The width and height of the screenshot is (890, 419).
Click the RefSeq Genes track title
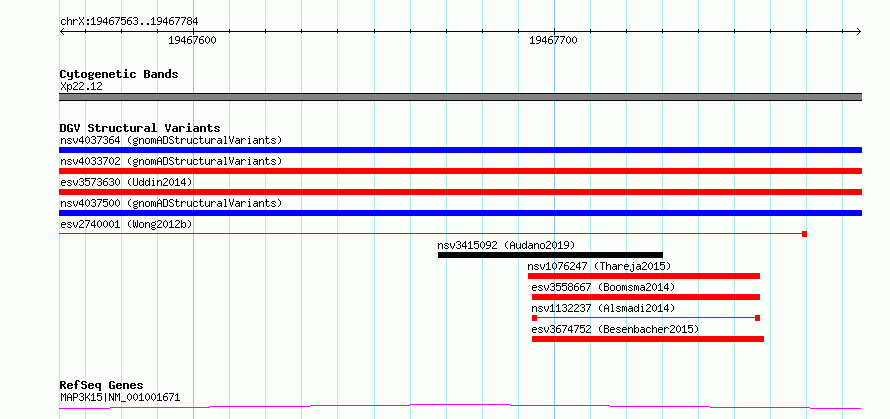pos(101,386)
